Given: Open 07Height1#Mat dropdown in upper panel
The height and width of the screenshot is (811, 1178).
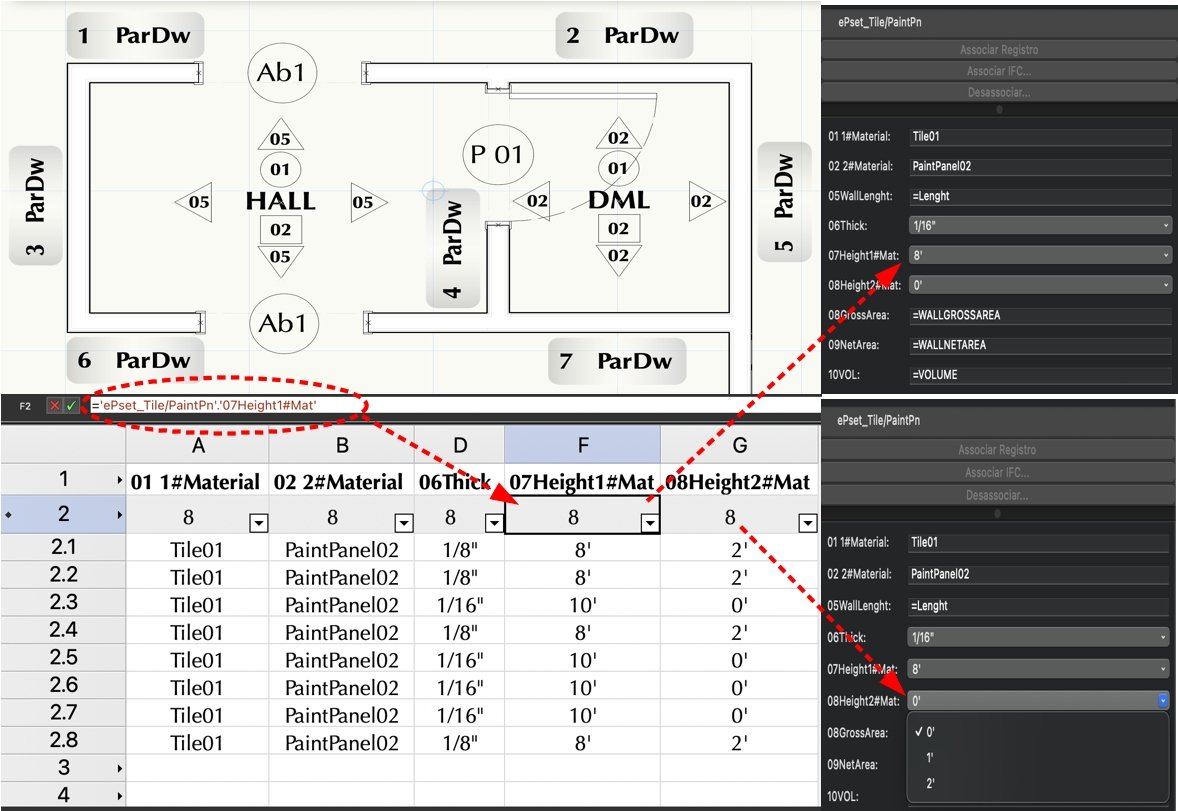Looking at the screenshot, I should click(1040, 255).
